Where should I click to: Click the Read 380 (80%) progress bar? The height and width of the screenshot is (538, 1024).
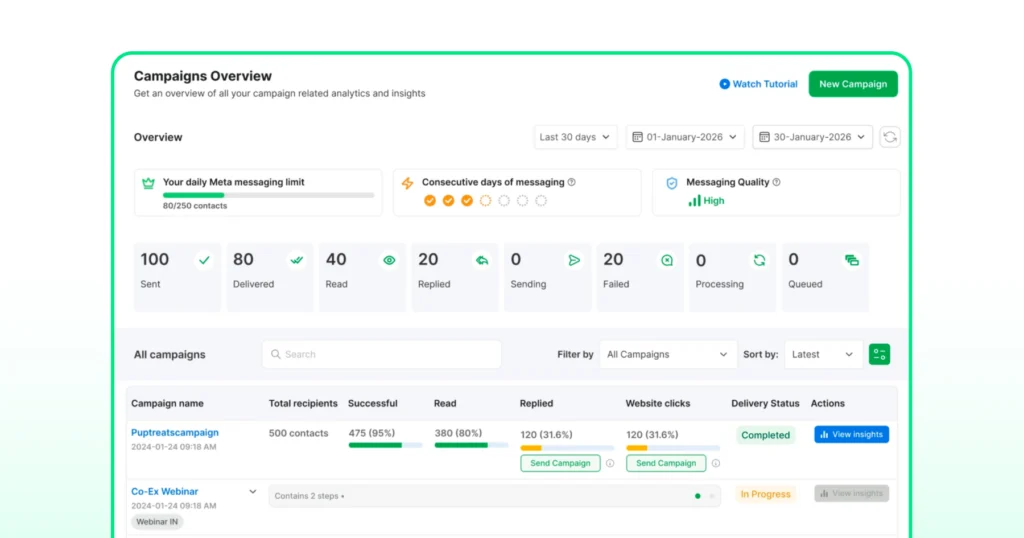(x=471, y=445)
